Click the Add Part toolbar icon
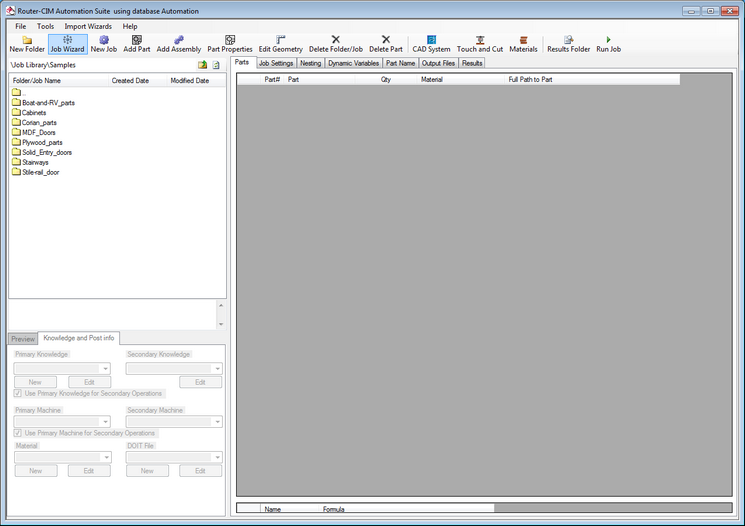The image size is (745, 526). [137, 44]
